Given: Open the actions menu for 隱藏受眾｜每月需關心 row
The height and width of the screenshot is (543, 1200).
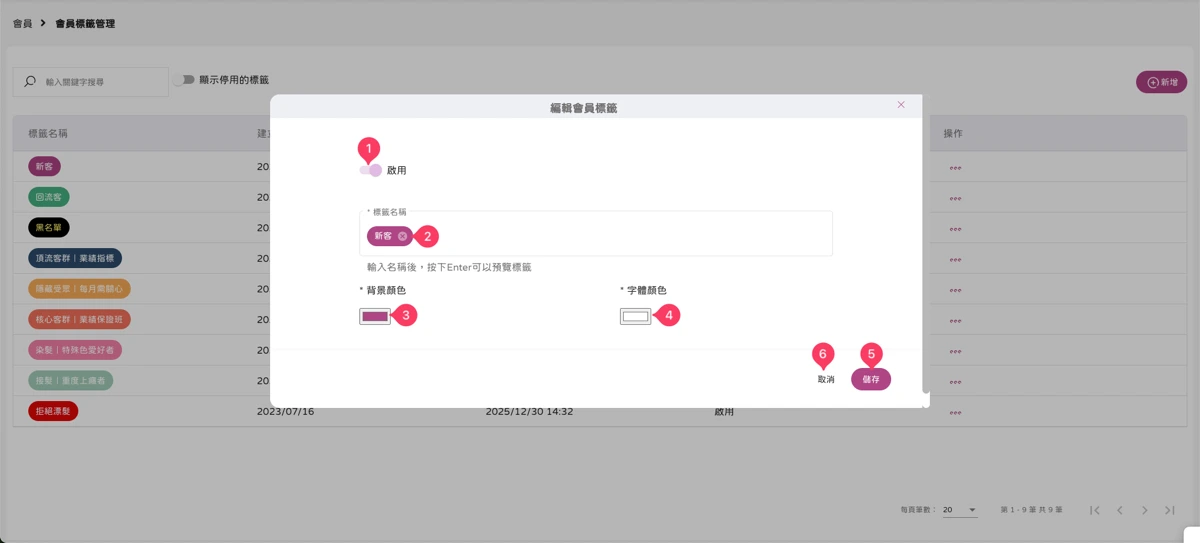Looking at the screenshot, I should coord(955,290).
